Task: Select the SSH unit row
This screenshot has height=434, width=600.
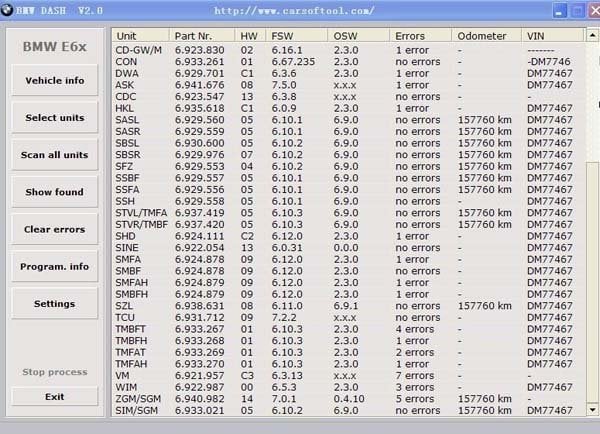Action: pyautogui.click(x=348, y=201)
